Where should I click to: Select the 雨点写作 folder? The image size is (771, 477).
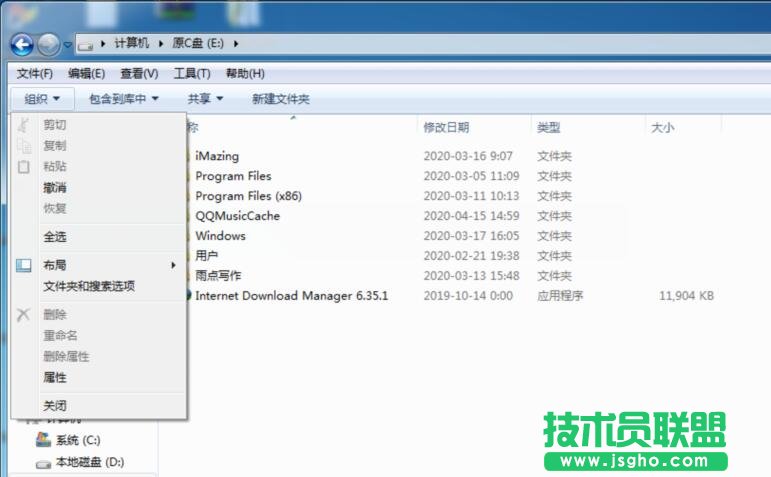218,275
